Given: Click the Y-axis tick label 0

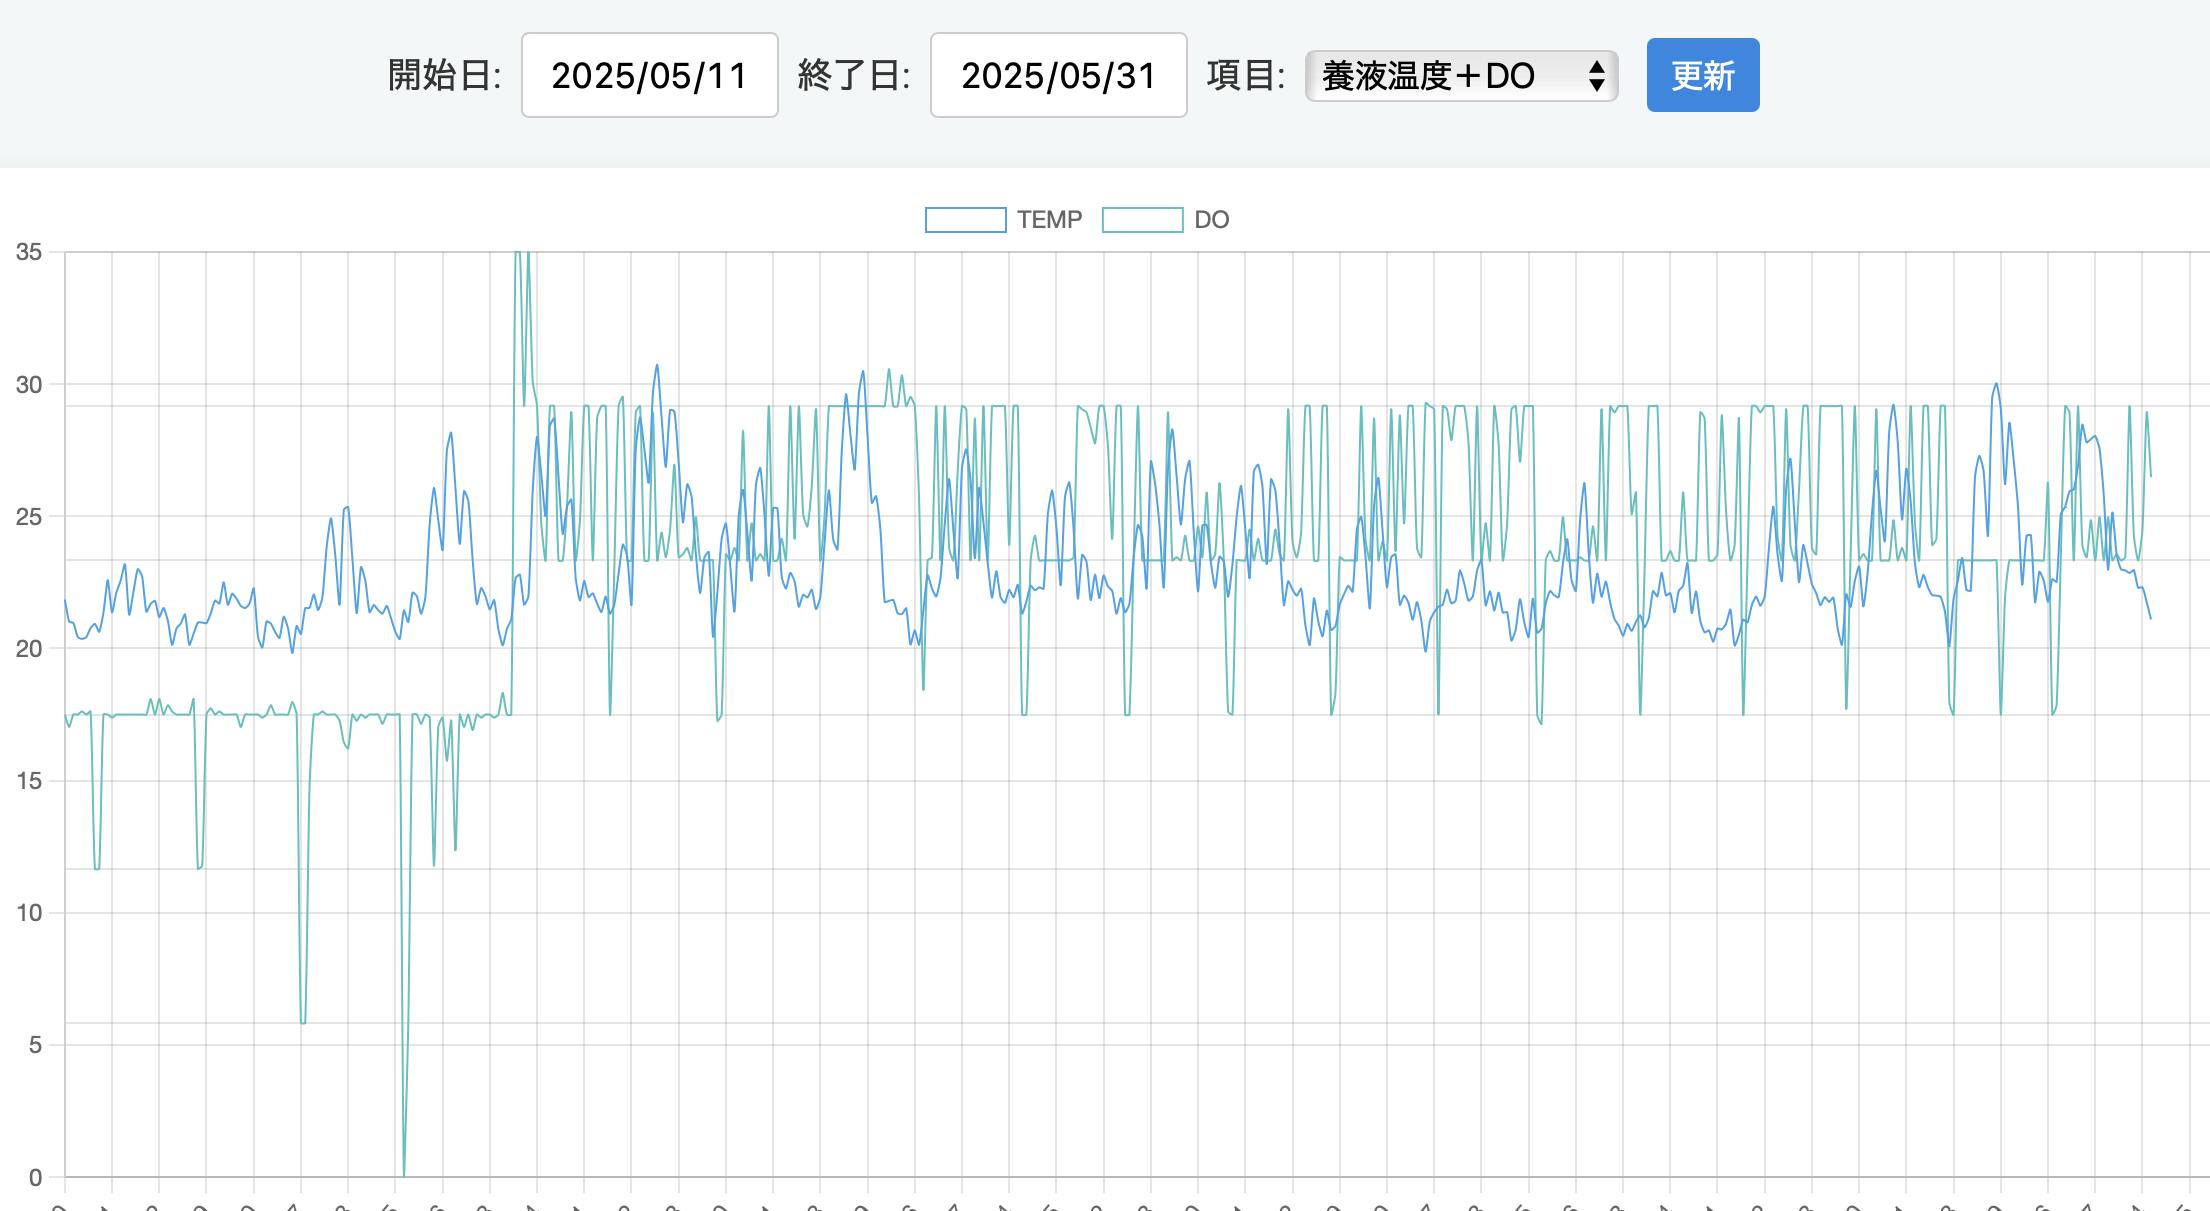Looking at the screenshot, I should point(36,1177).
